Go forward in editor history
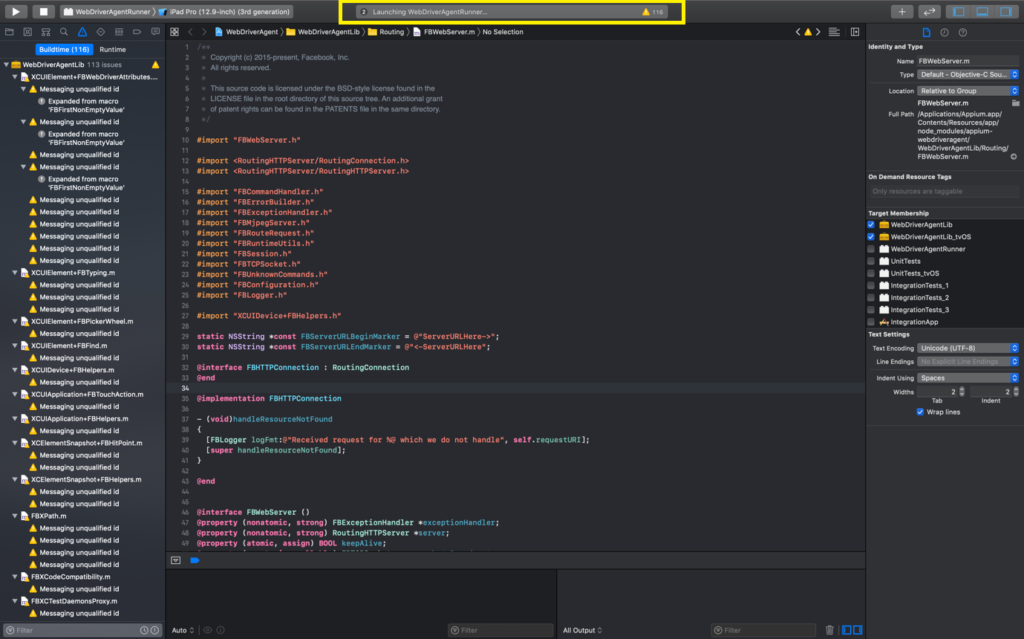 pos(204,32)
